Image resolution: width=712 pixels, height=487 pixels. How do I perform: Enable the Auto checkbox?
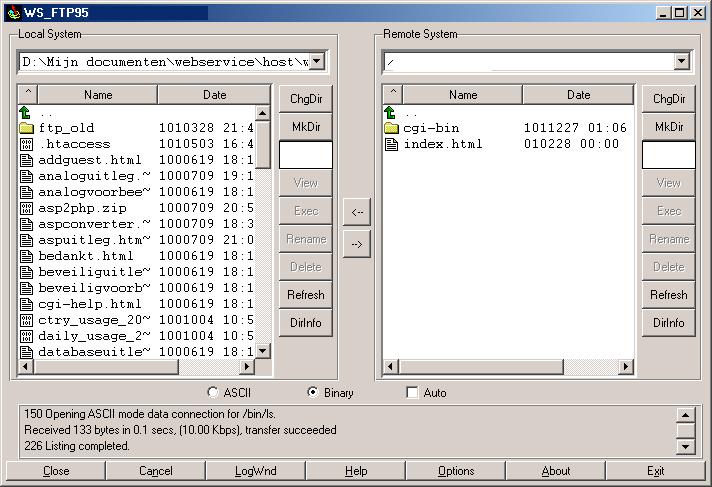(412, 393)
